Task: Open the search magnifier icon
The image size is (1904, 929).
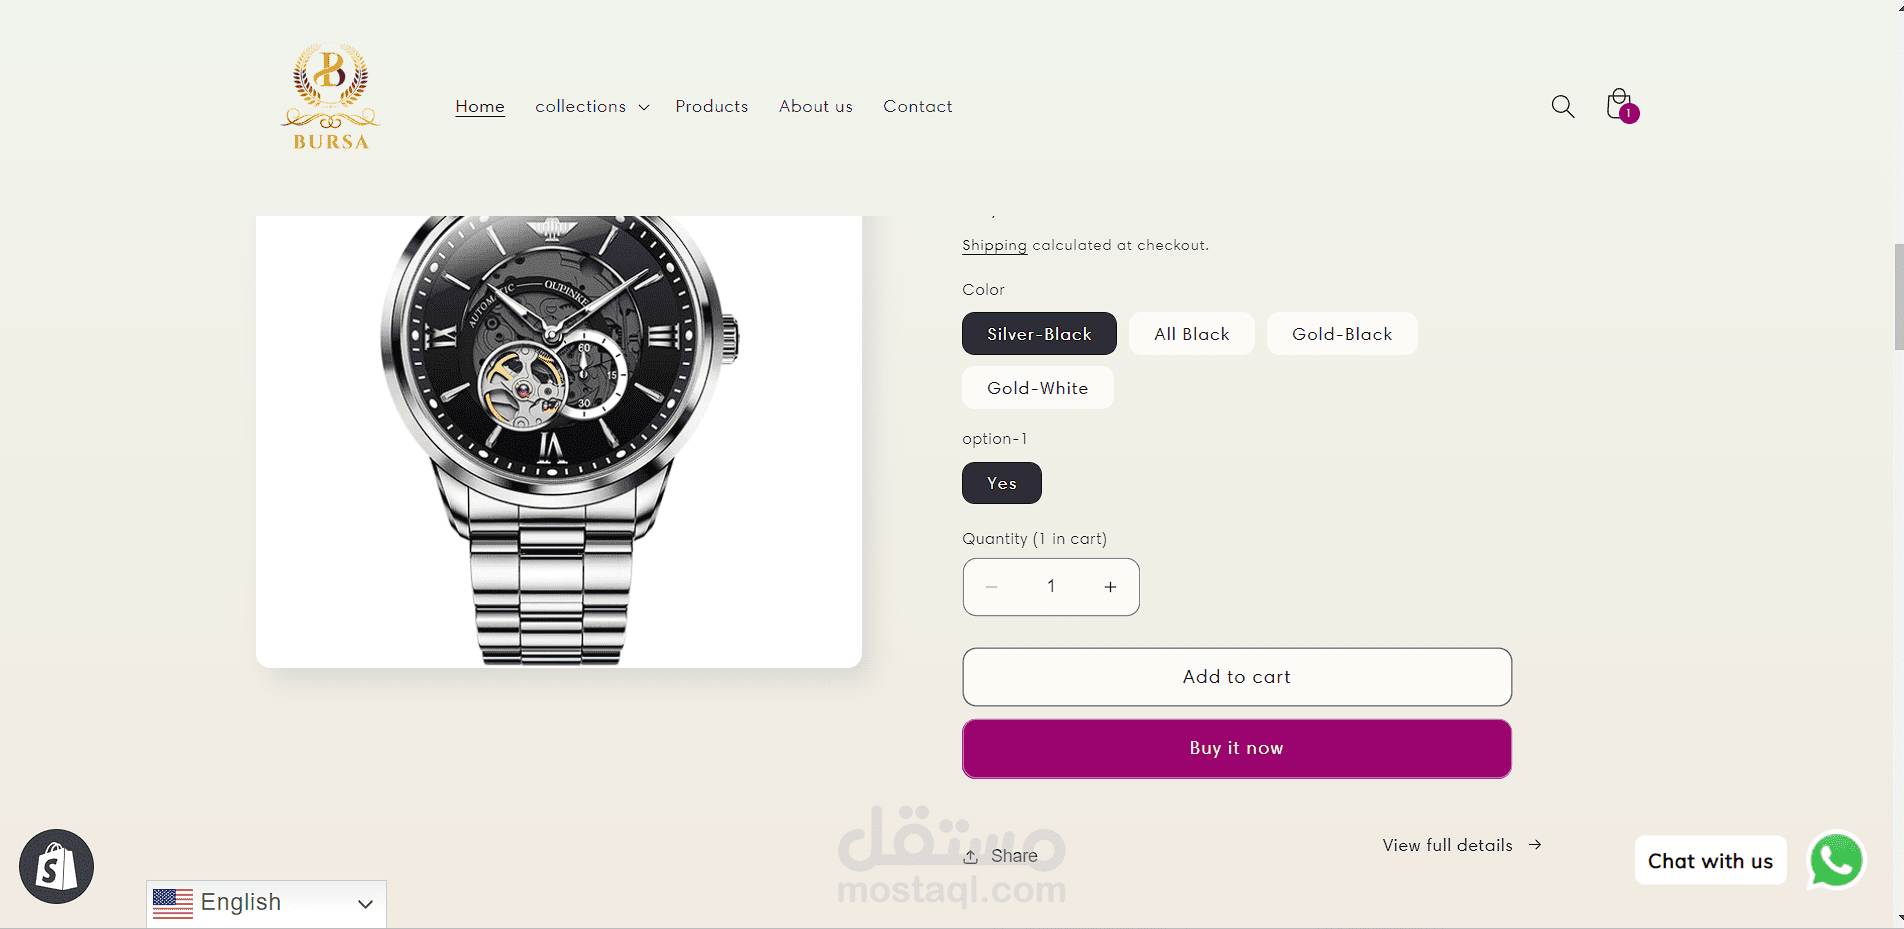Action: pos(1562,106)
